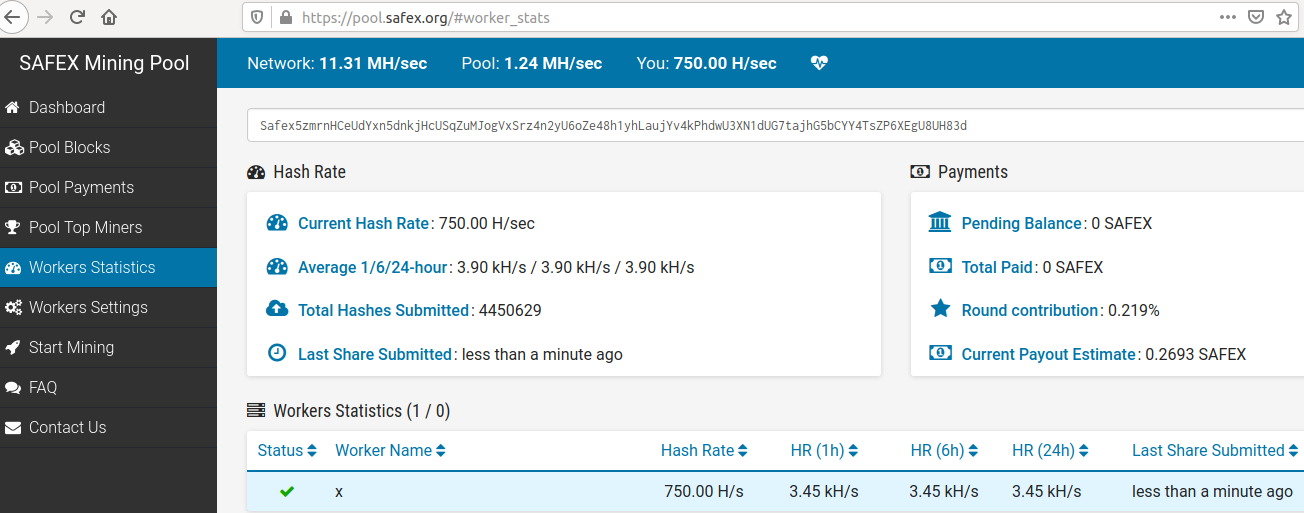The height and width of the screenshot is (513, 1304).
Task: Click the Current Hash Rate label
Action: point(363,223)
